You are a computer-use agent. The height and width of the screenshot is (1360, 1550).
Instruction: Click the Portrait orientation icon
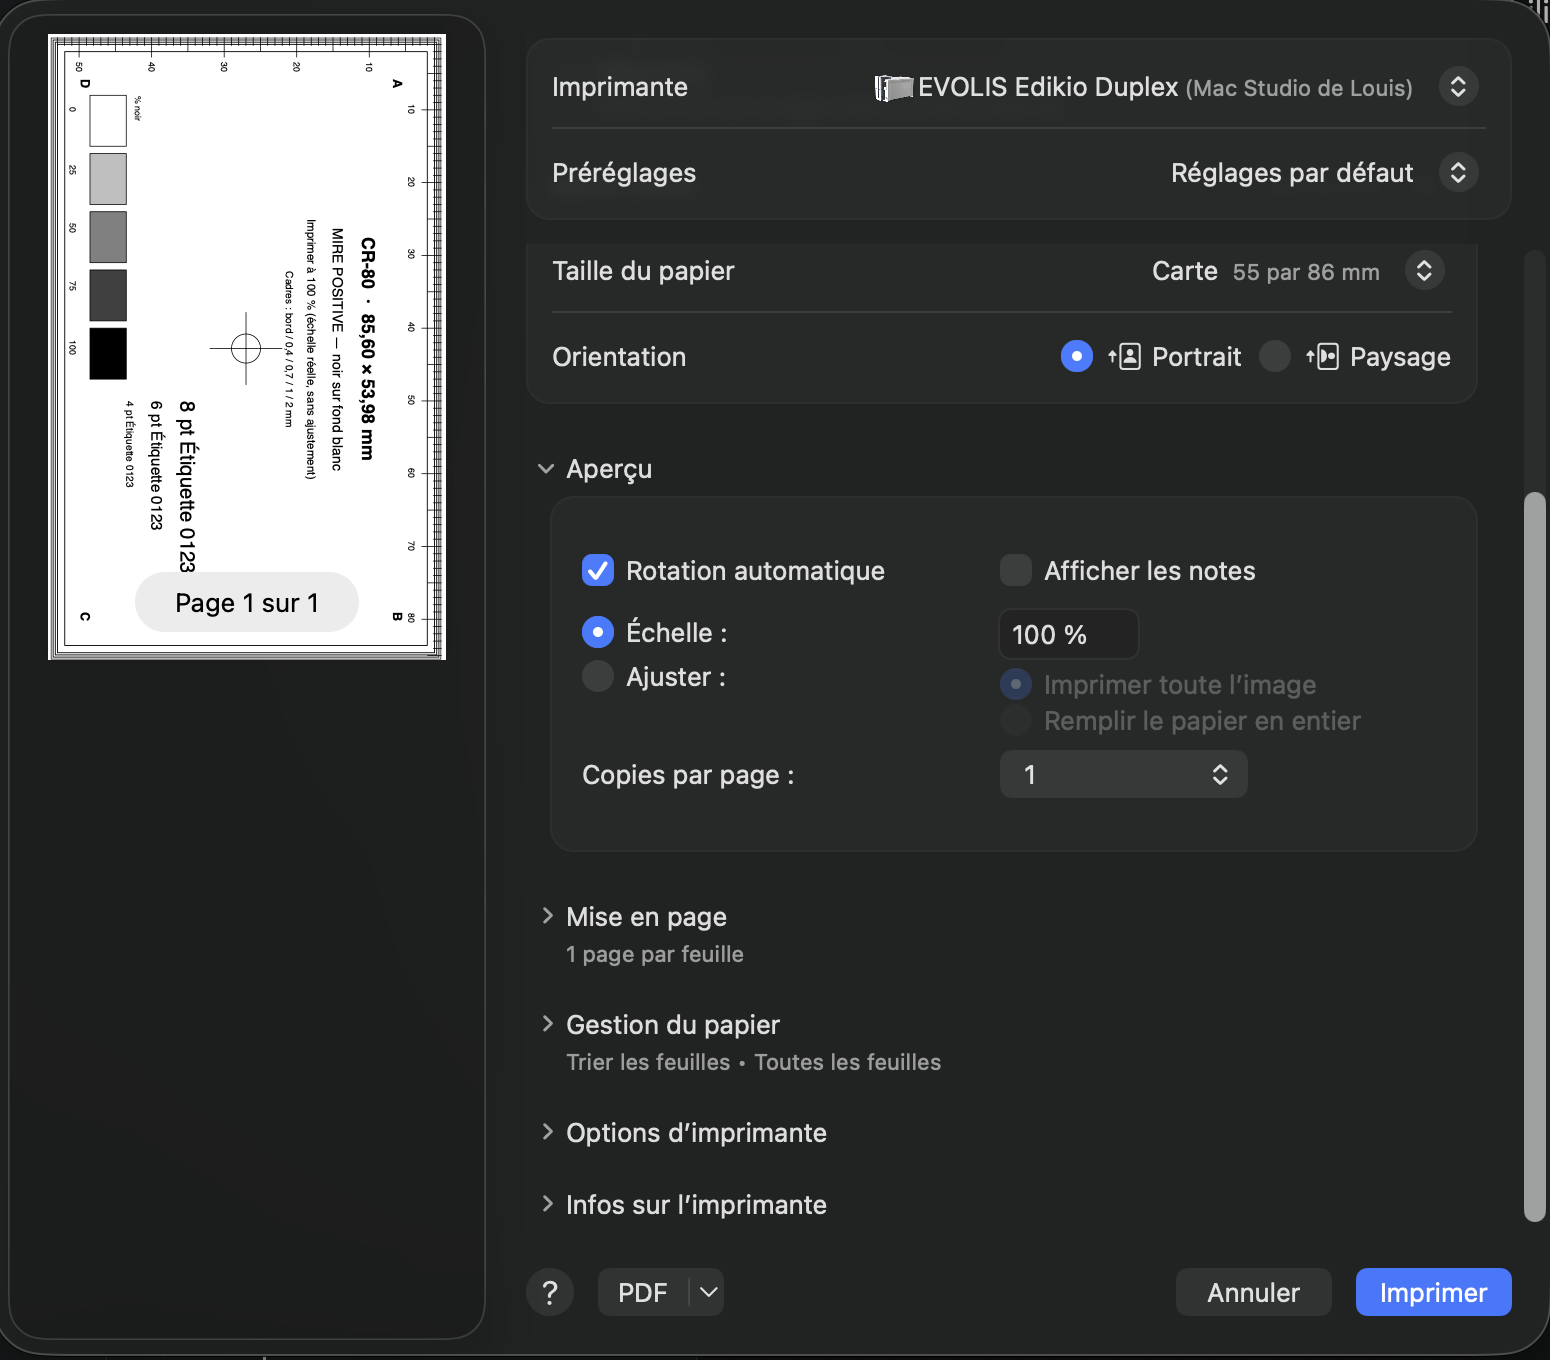tap(1125, 357)
